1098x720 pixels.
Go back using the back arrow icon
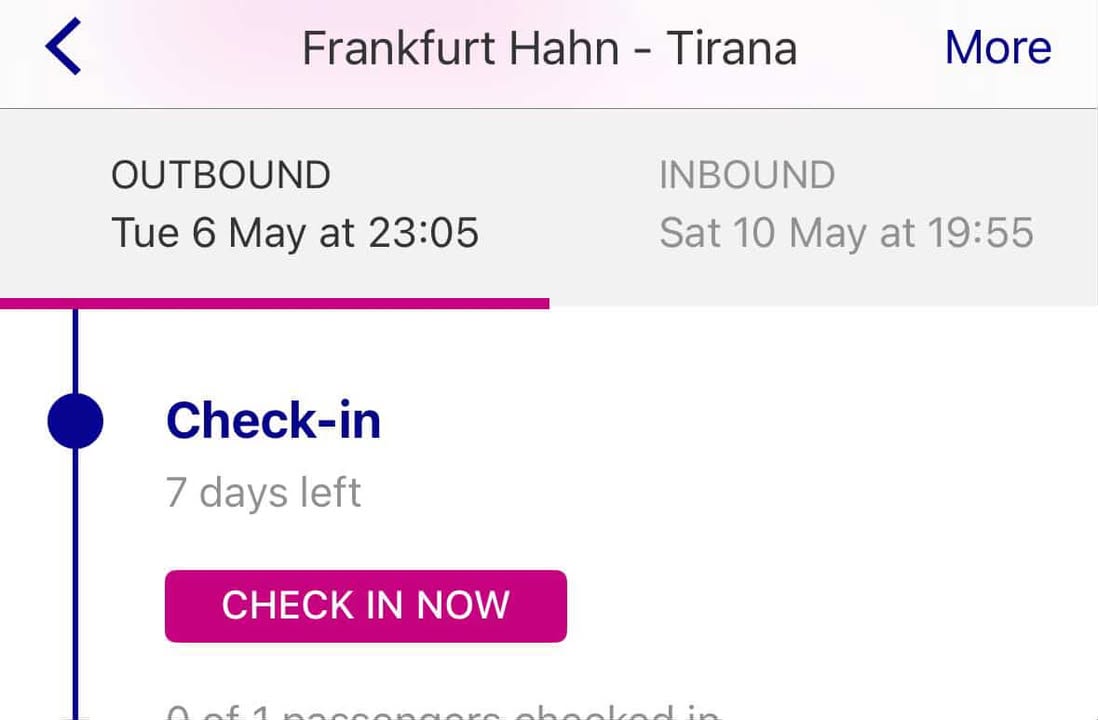63,46
